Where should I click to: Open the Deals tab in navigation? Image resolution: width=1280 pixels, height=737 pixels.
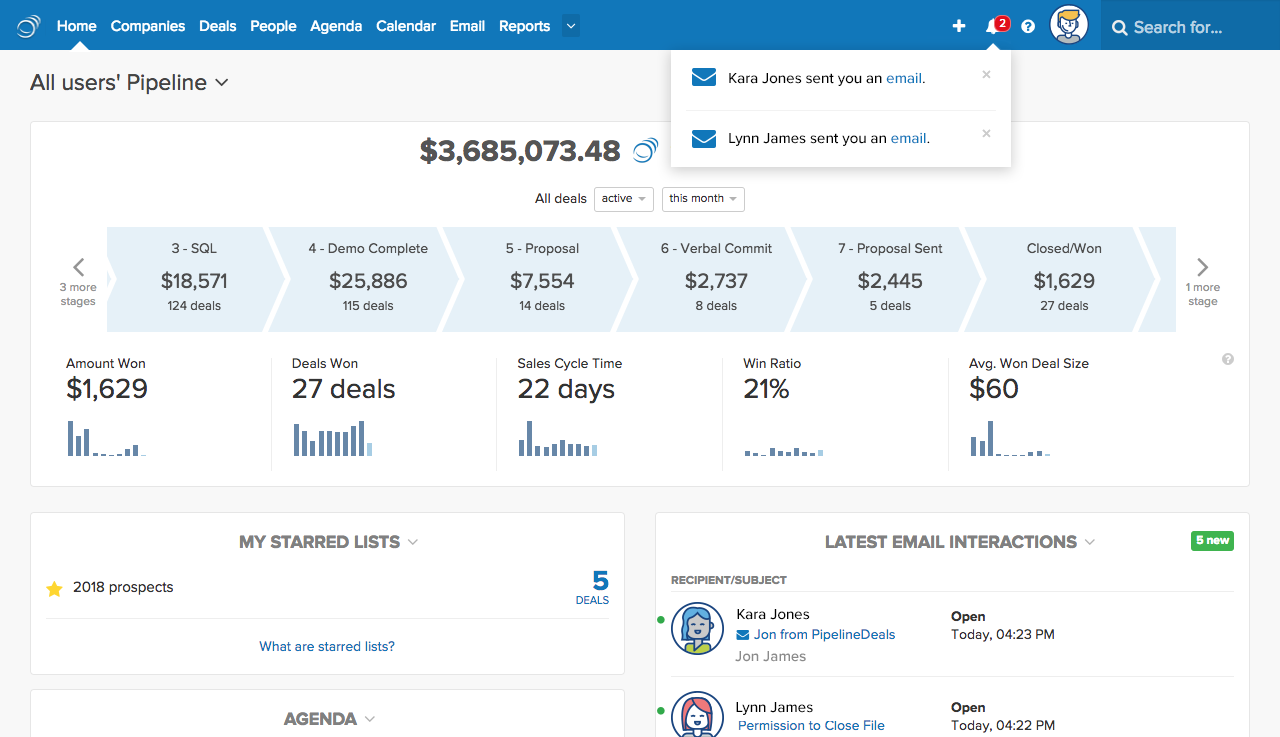(217, 26)
